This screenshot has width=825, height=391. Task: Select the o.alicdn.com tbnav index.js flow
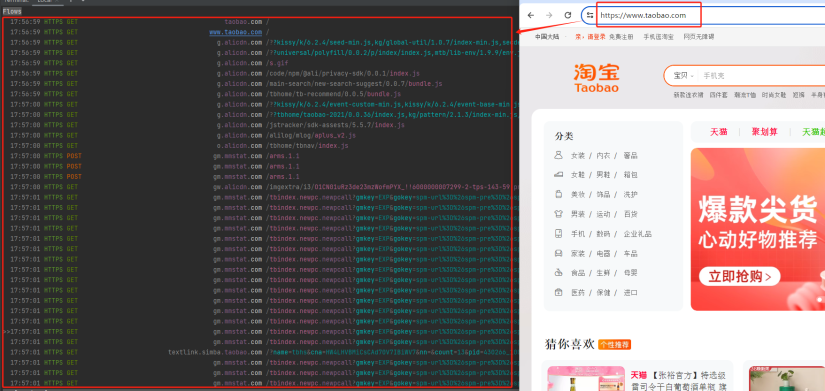click(257, 146)
